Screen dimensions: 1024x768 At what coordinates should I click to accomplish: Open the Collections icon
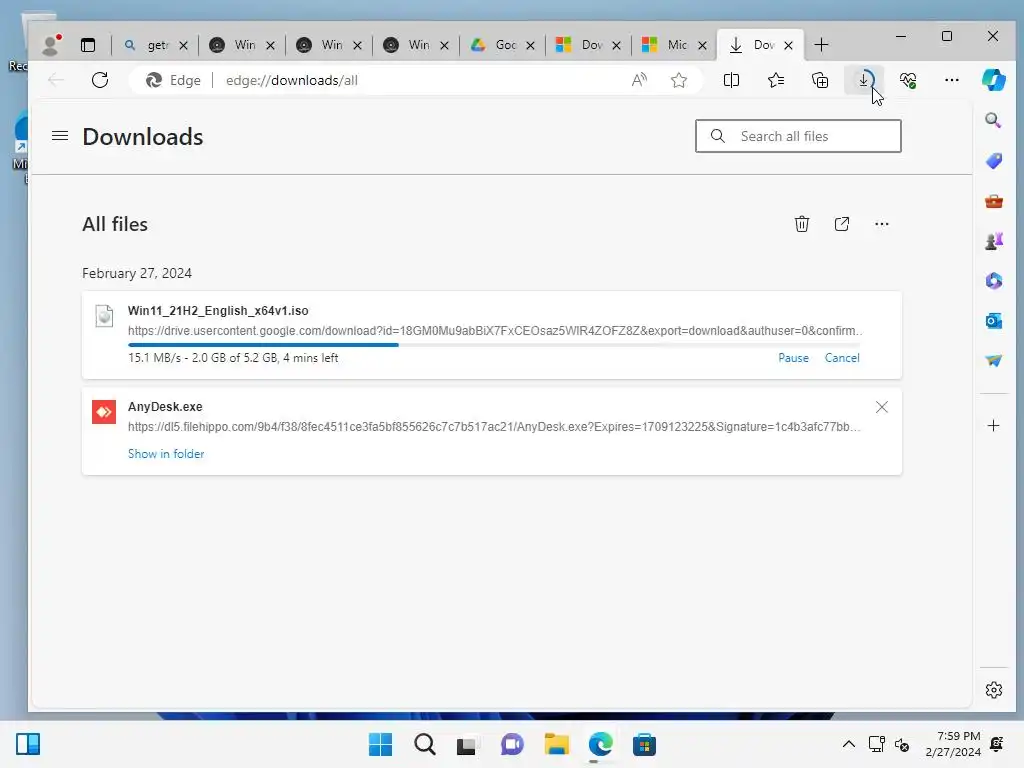pyautogui.click(x=820, y=80)
